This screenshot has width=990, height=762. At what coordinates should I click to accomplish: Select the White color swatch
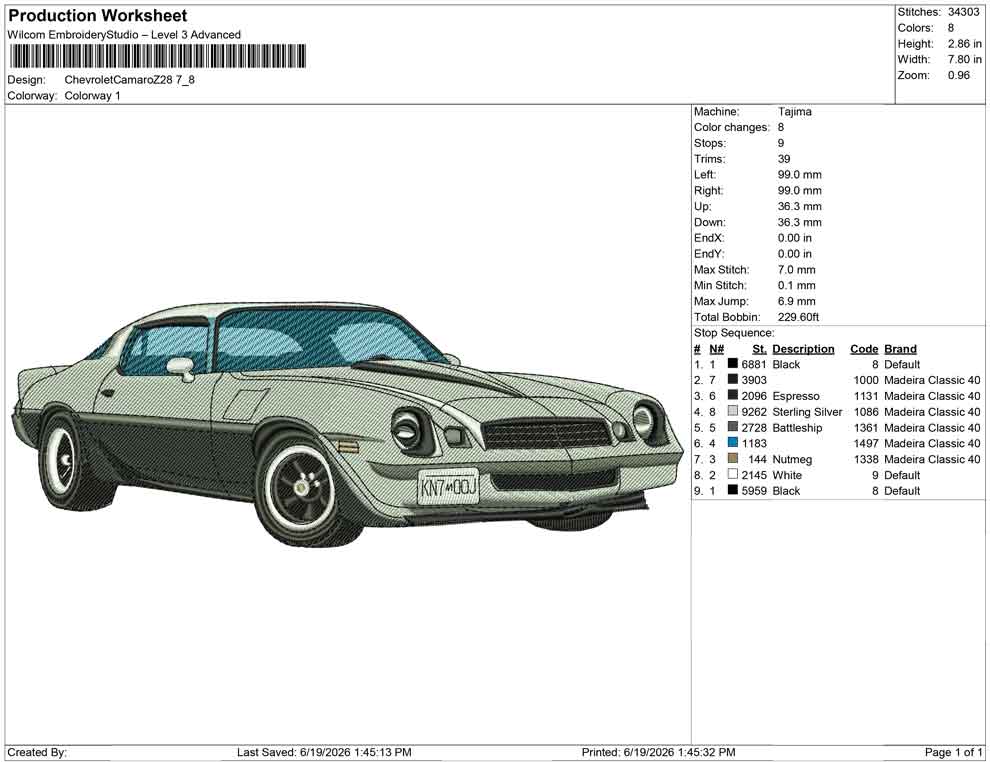click(732, 474)
